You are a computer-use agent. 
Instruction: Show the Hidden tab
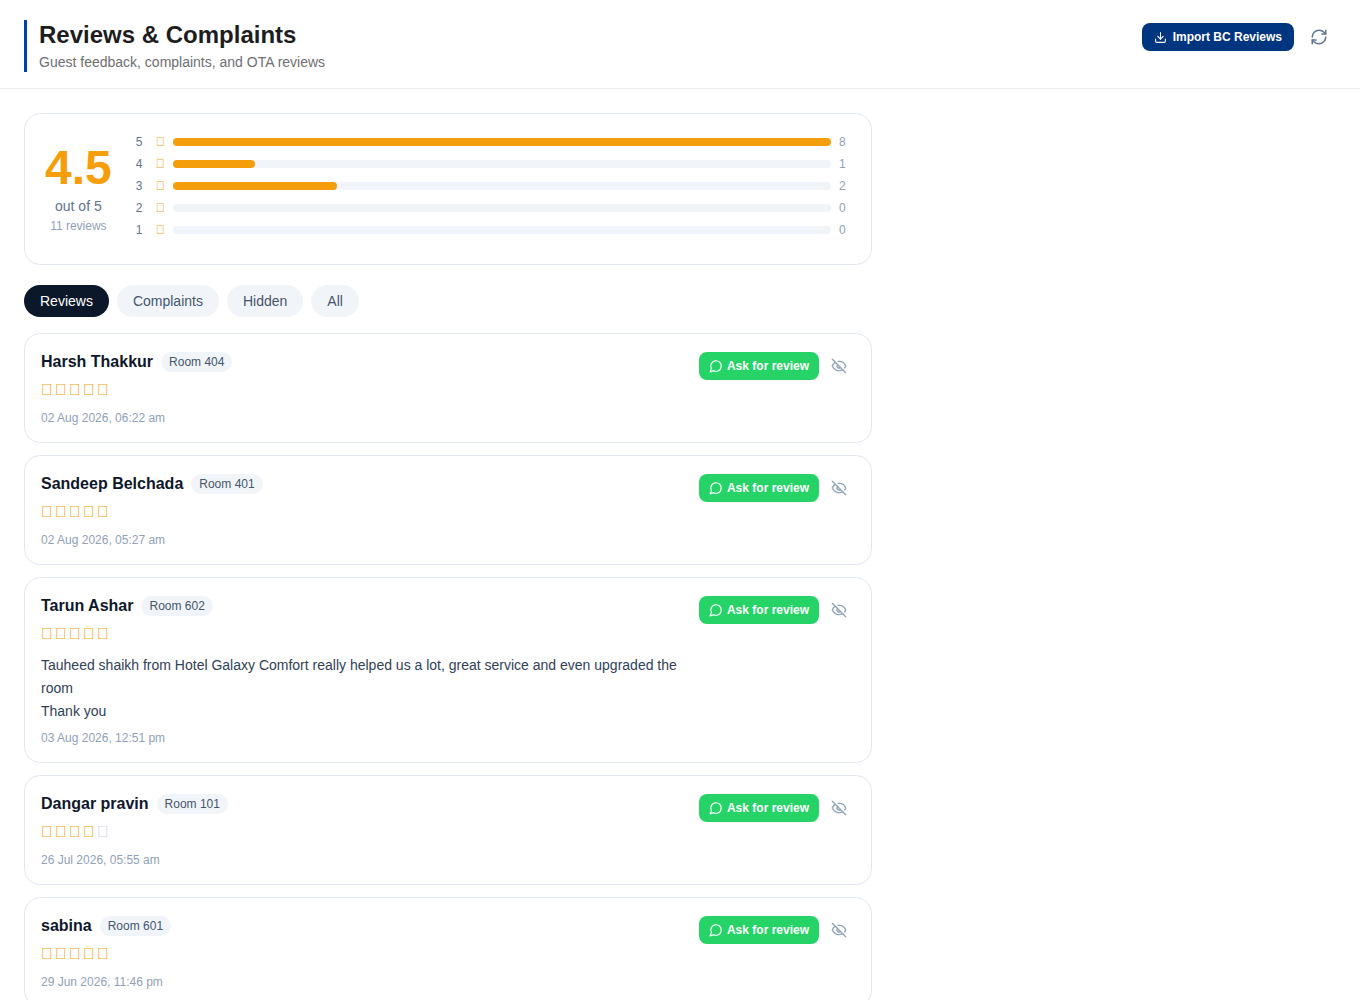tap(265, 301)
